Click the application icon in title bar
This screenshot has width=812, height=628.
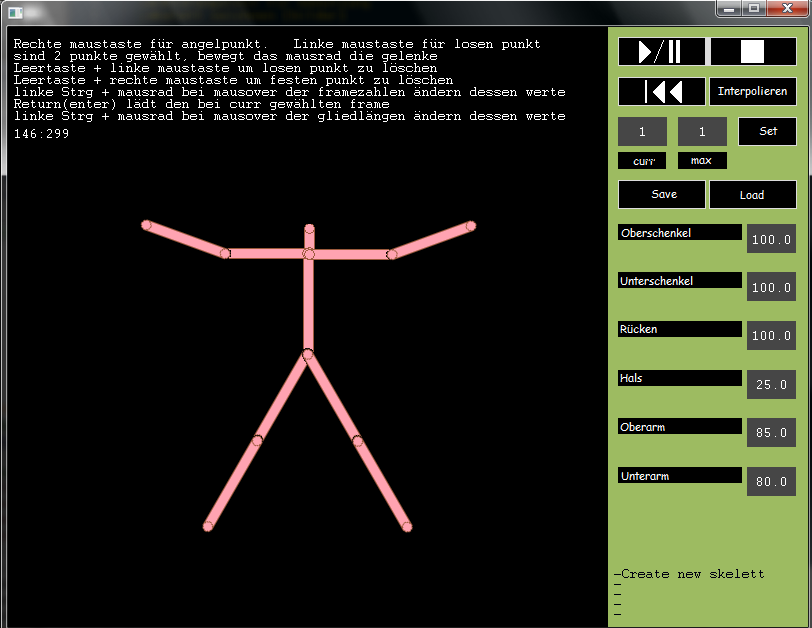pos(15,11)
